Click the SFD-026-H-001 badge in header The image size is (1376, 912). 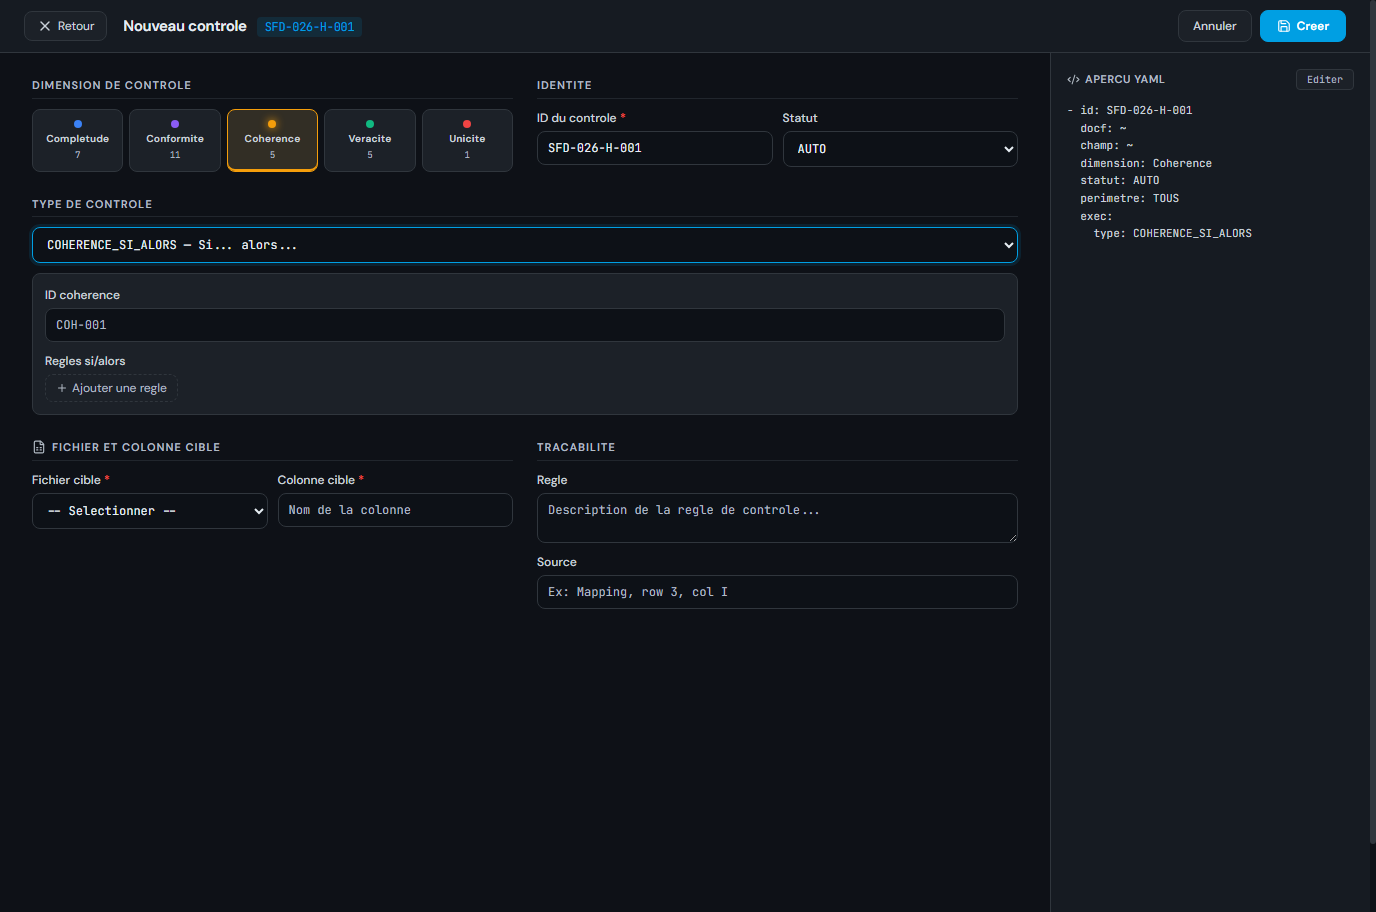coord(309,27)
